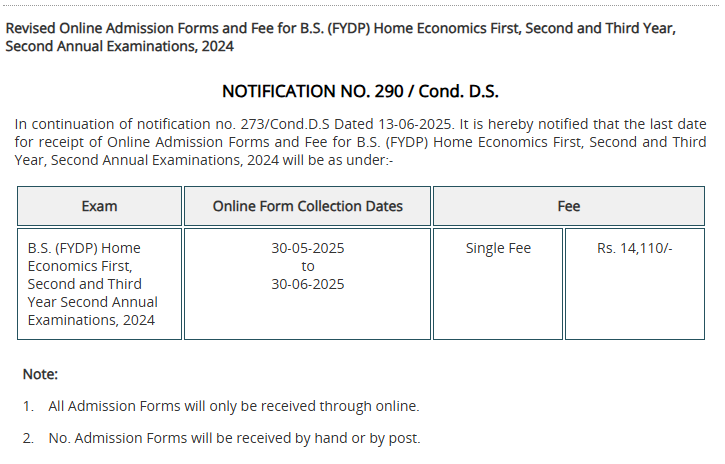Screen dimensions: 725x464
Task: Click 'Second Annual Examinations, 2024' in the heading
Action: point(120,46)
